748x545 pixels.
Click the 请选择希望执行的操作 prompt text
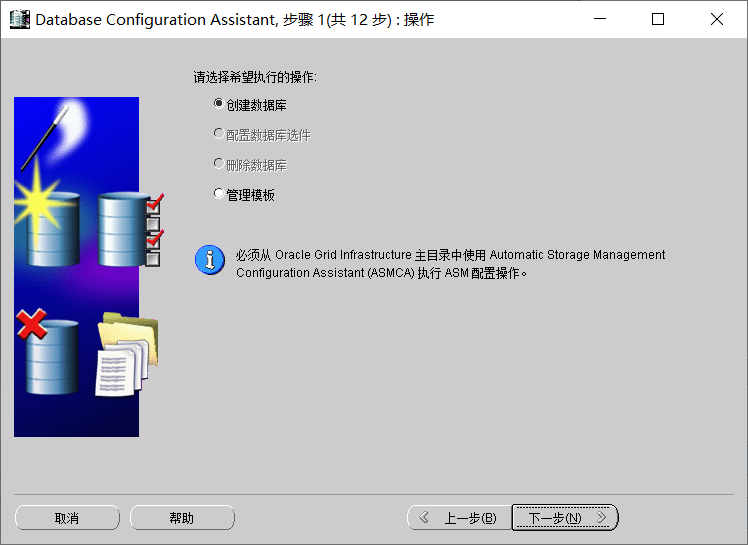pyautogui.click(x=255, y=77)
